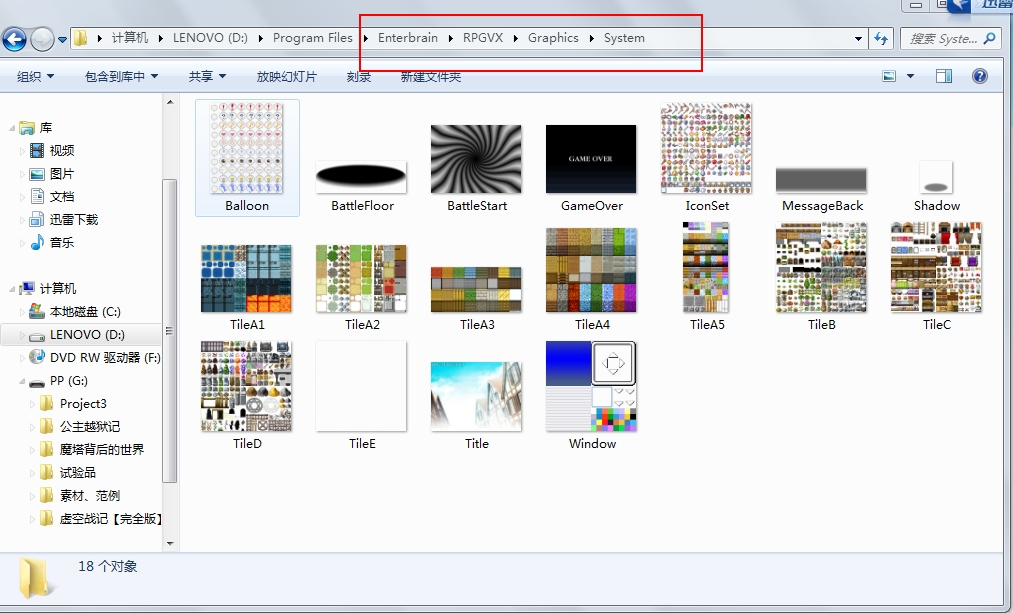The height and width of the screenshot is (613, 1013).
Task: Click Graphics in the address path
Action: pyautogui.click(x=553, y=38)
